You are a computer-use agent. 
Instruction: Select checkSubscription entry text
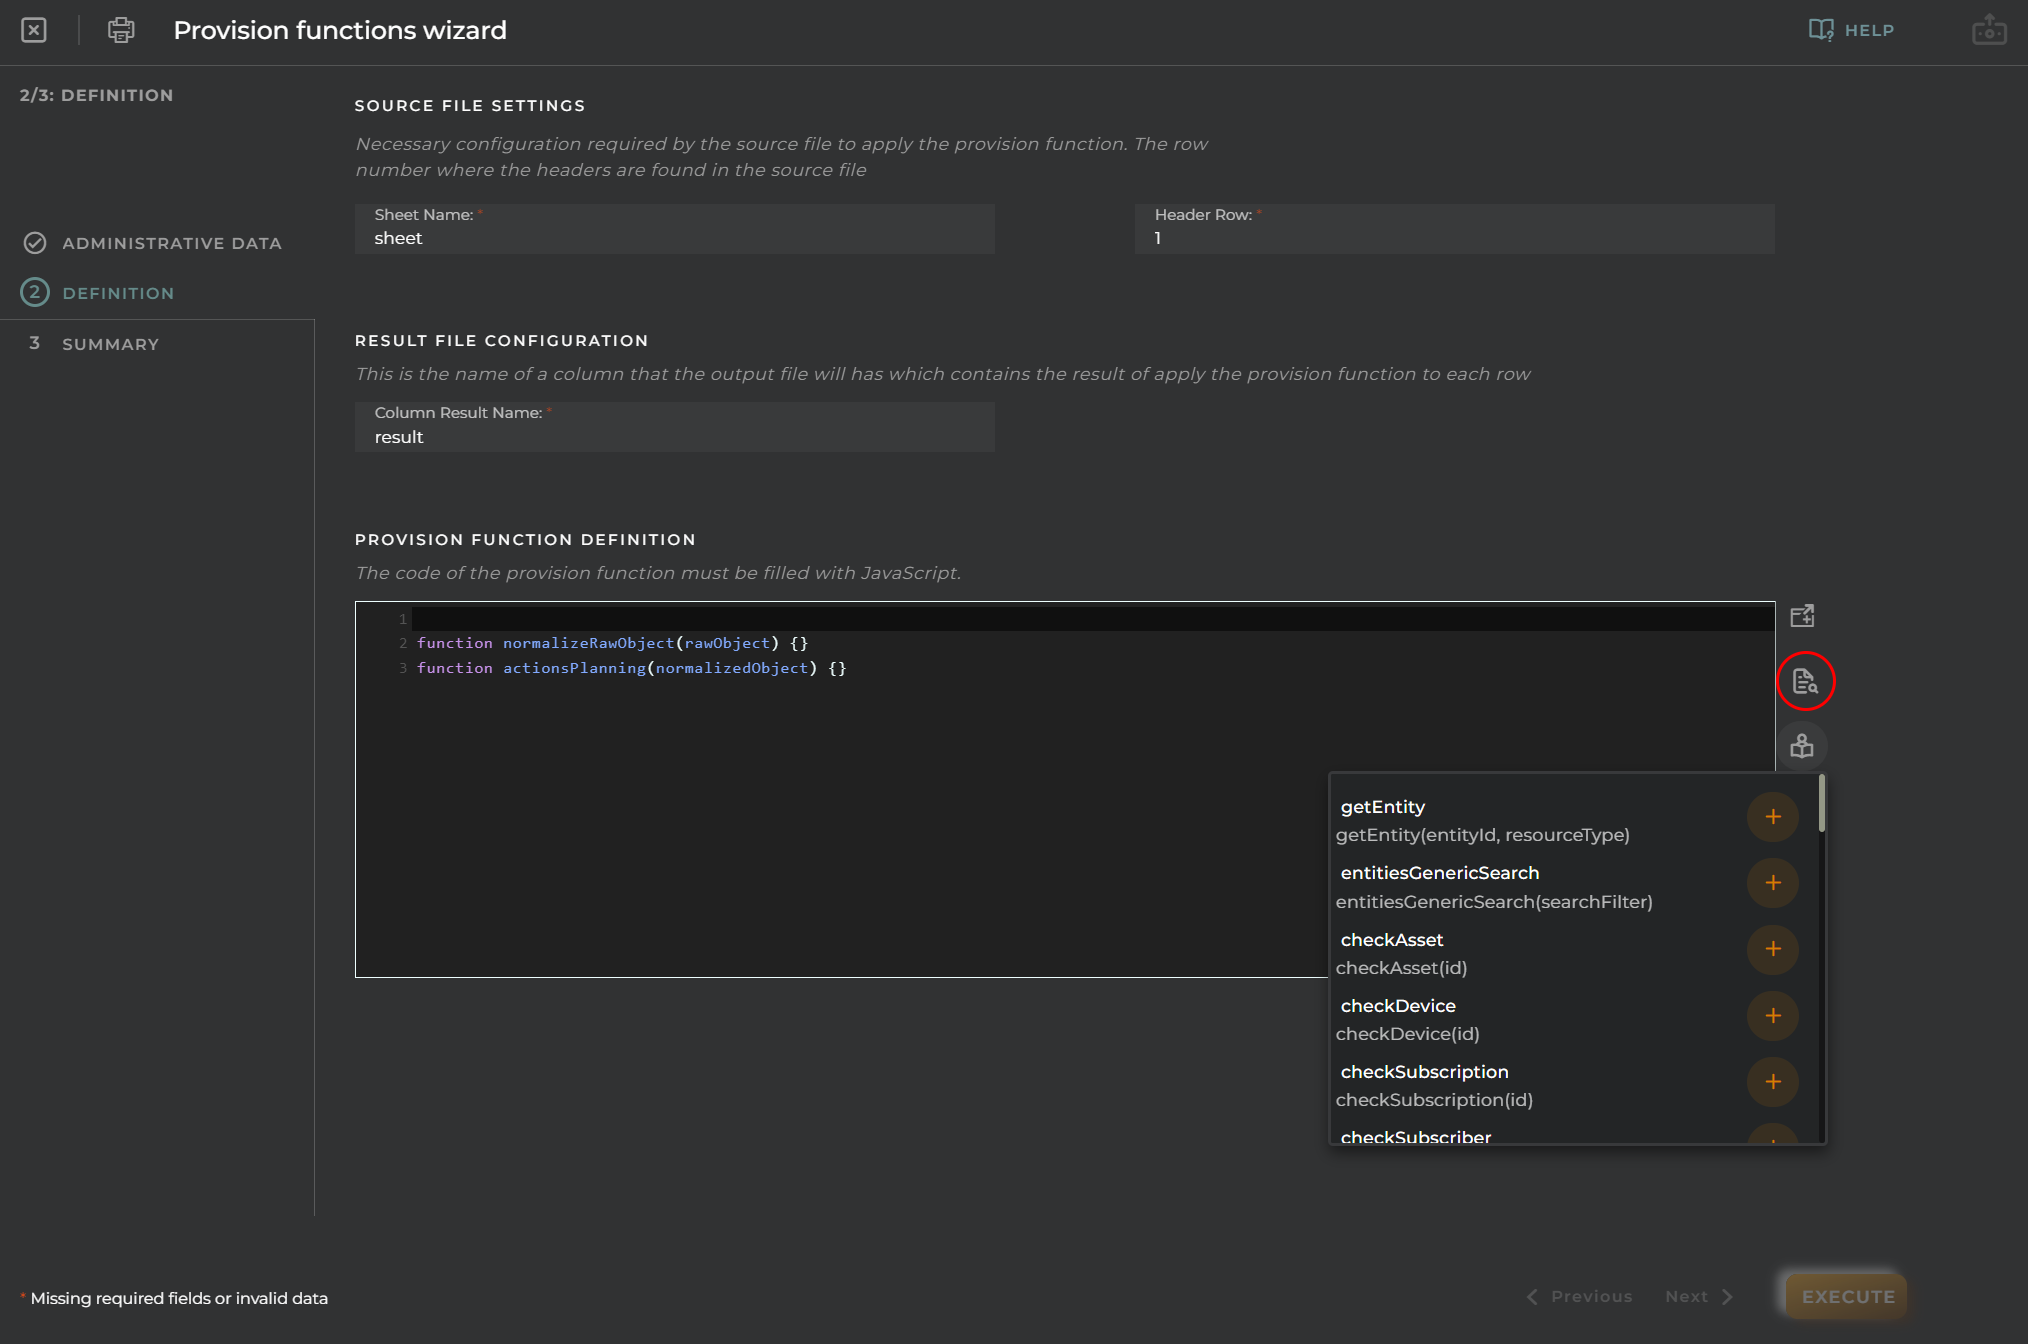pos(1424,1072)
